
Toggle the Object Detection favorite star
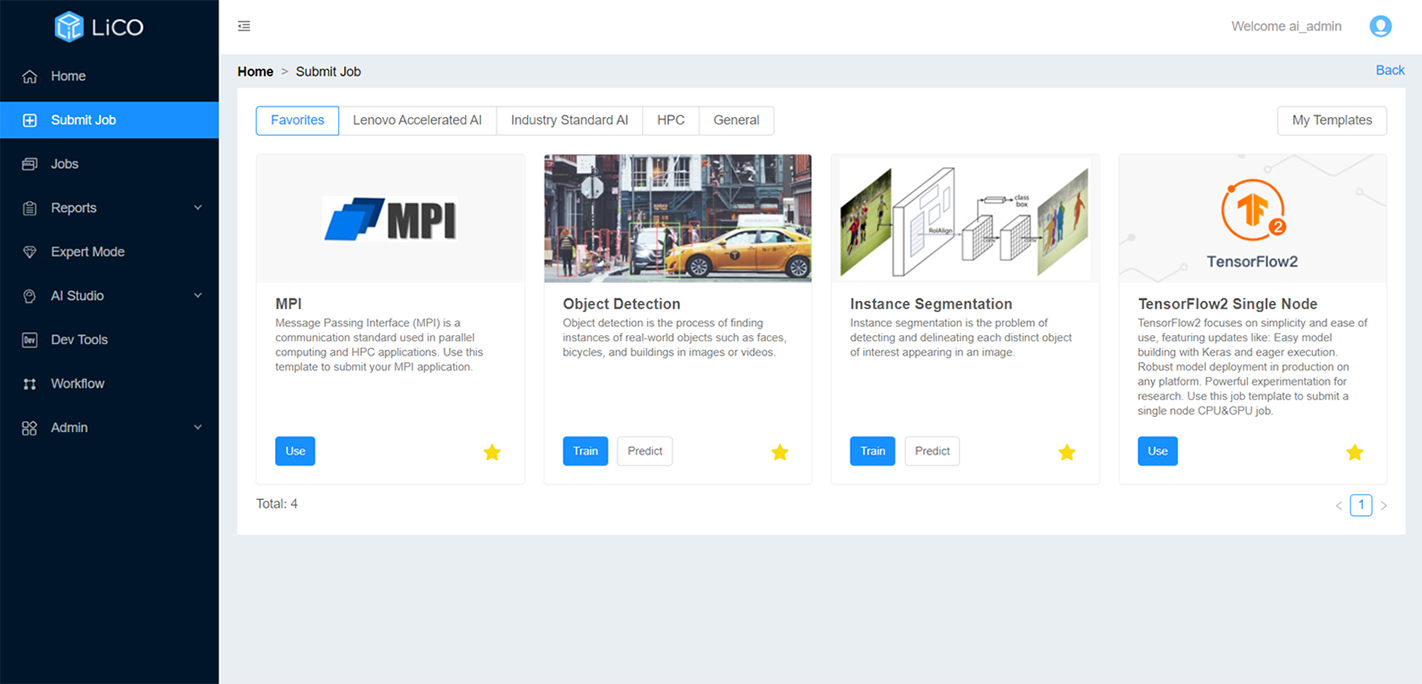[x=780, y=452]
